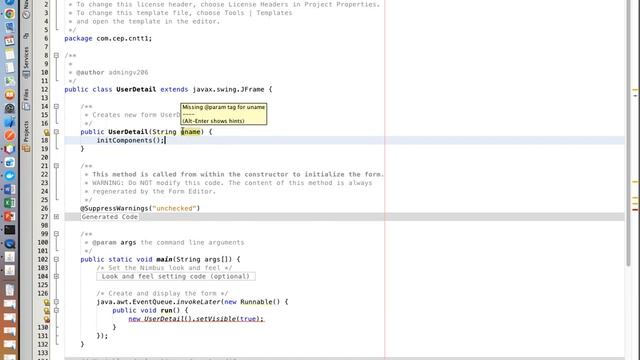Click 'javax.swing.JFrame' in the class declaration
This screenshot has width=640, height=360.
pos(228,89)
